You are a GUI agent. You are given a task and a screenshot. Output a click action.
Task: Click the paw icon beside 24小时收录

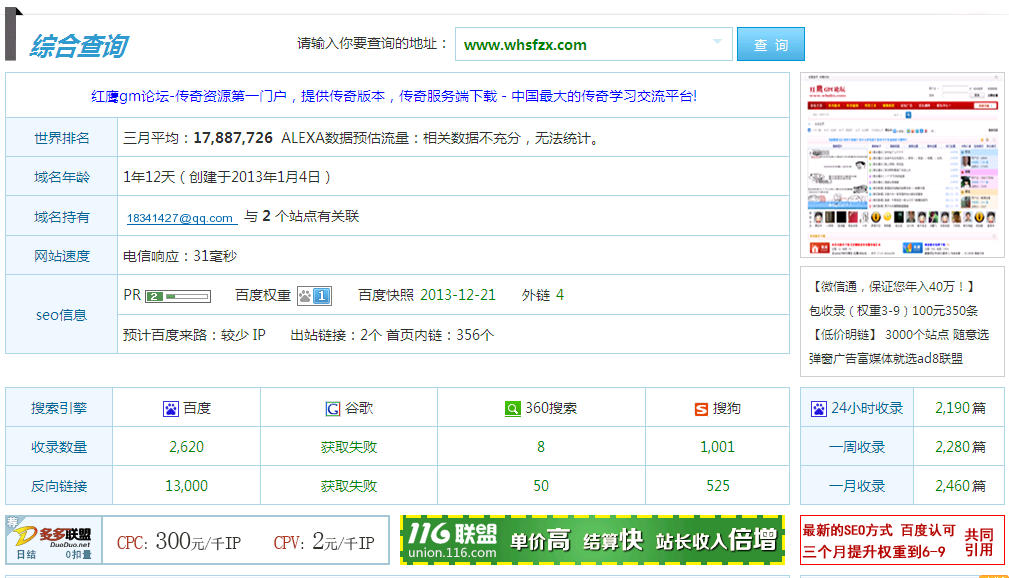pyautogui.click(x=819, y=409)
